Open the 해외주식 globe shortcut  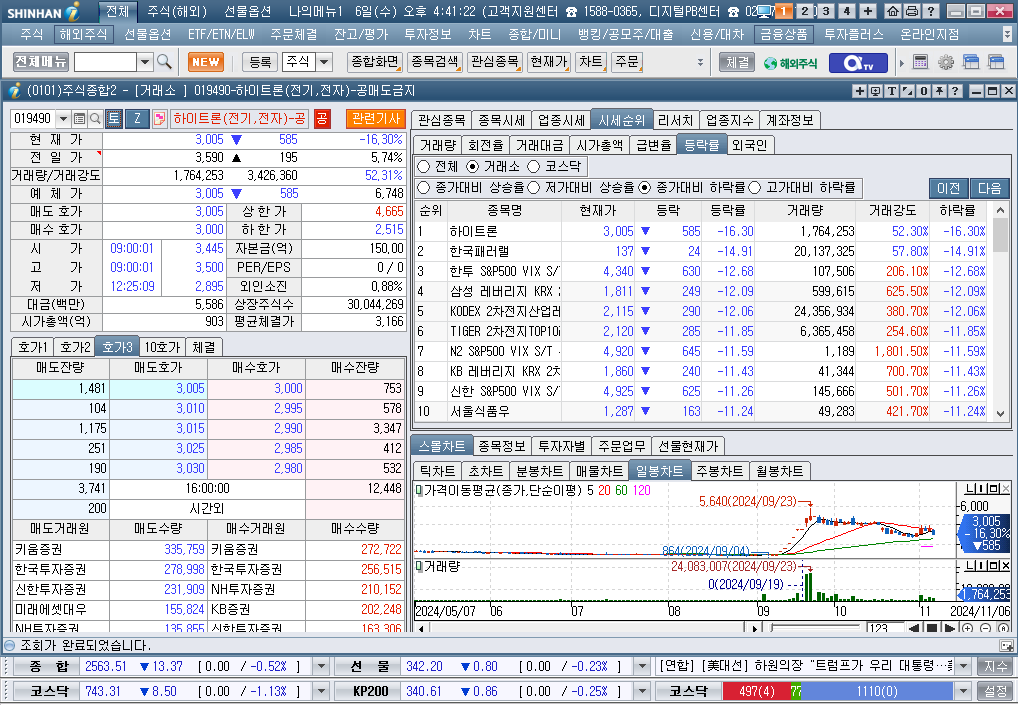click(791, 63)
